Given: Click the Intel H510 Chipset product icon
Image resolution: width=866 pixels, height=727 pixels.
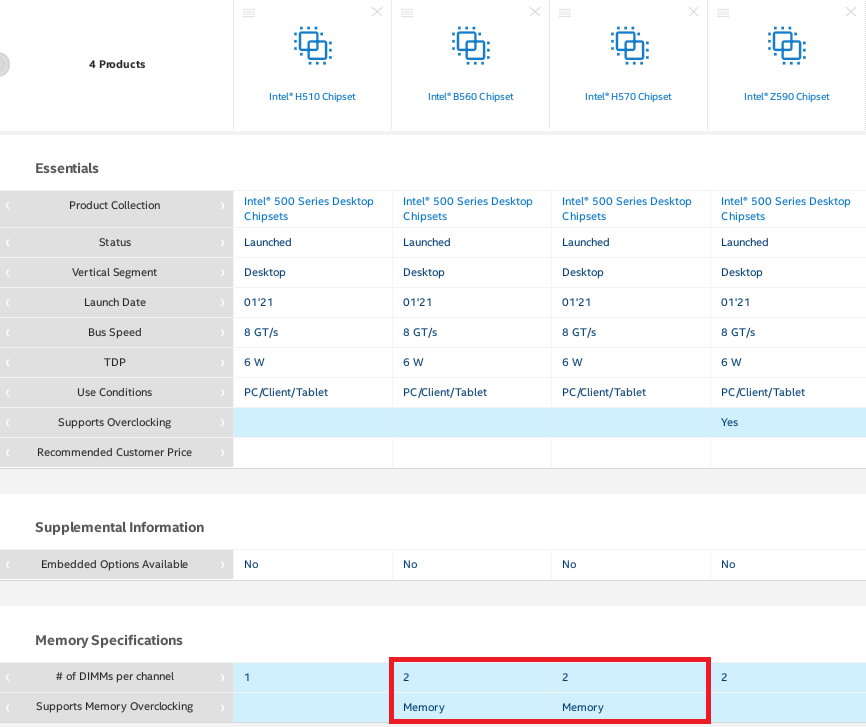Looking at the screenshot, I should point(313,45).
